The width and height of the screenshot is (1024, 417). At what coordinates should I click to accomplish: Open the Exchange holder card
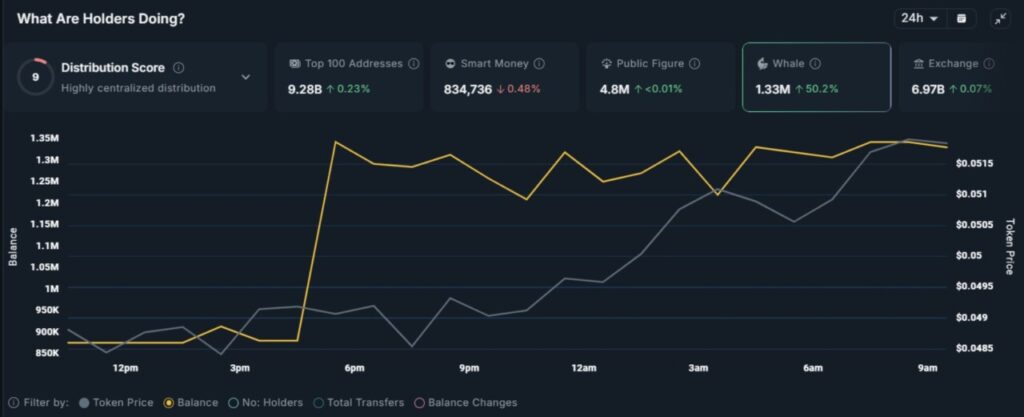pos(955,77)
